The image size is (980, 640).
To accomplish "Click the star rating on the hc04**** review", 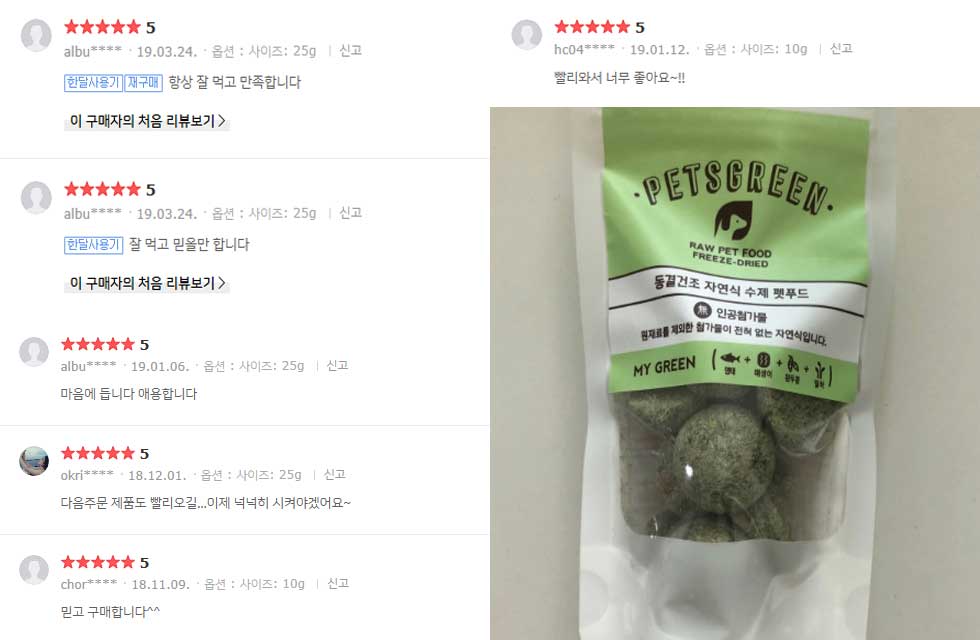I will (592, 27).
